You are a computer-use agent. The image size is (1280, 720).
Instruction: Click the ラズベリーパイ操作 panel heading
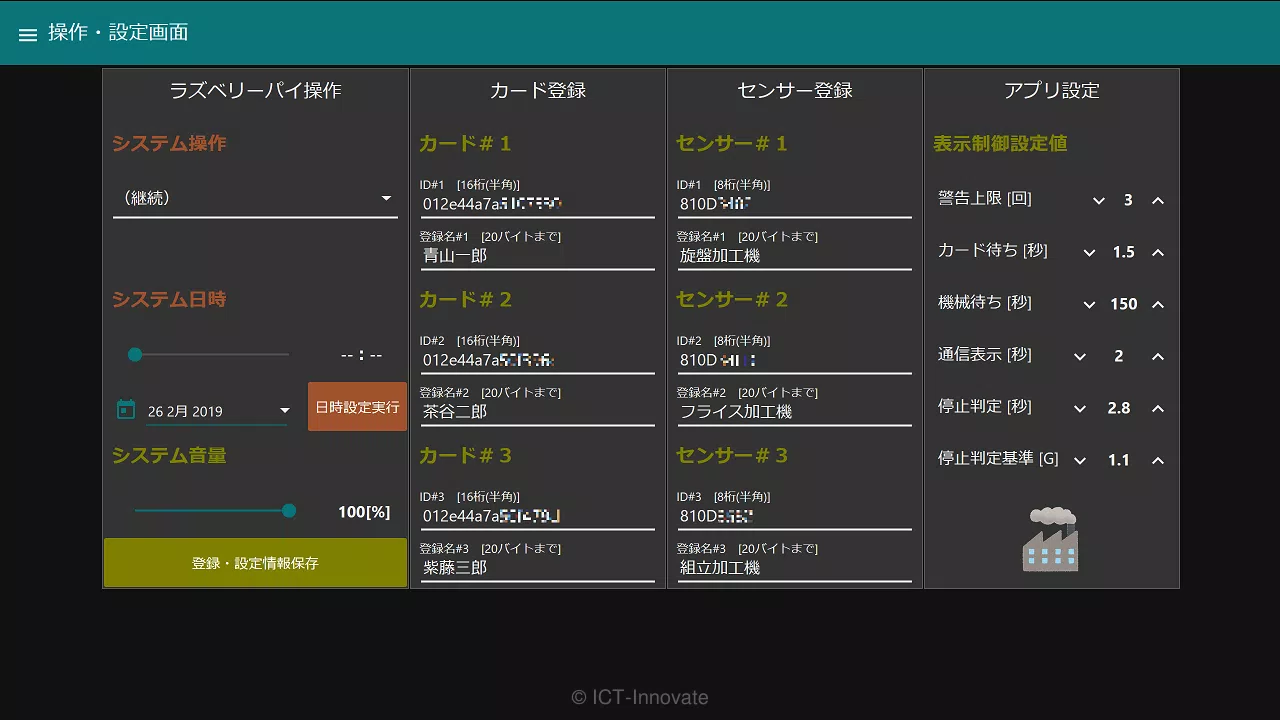[x=255, y=91]
